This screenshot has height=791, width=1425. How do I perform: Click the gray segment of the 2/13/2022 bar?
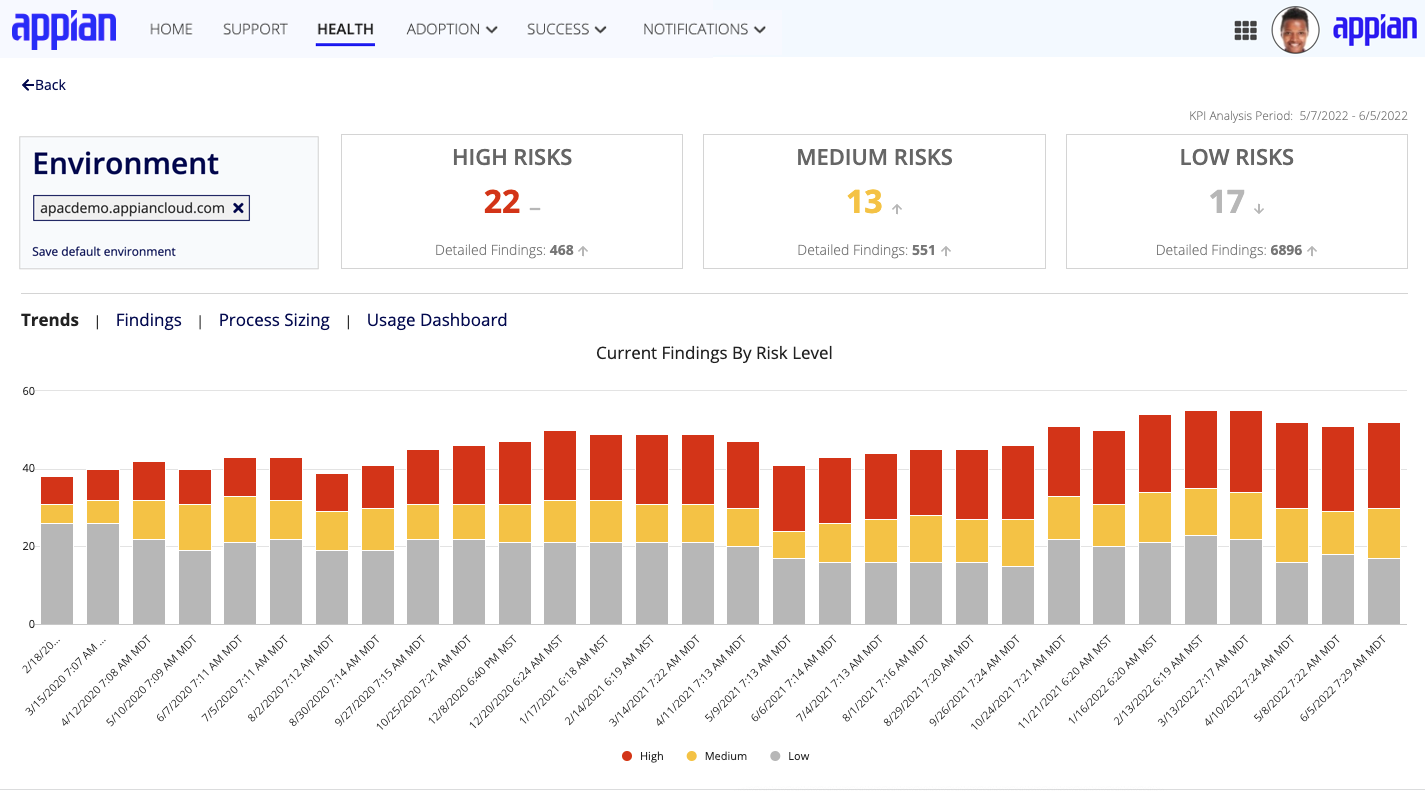point(1201,580)
